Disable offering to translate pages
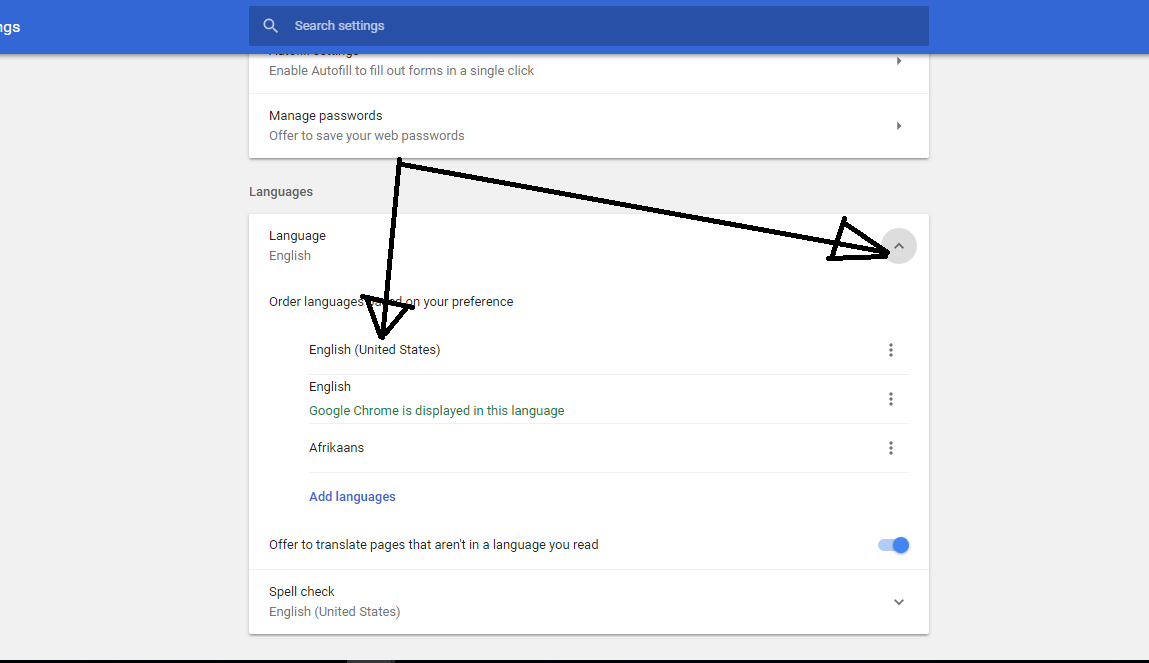Screen dimensions: 1149x663 click(893, 544)
